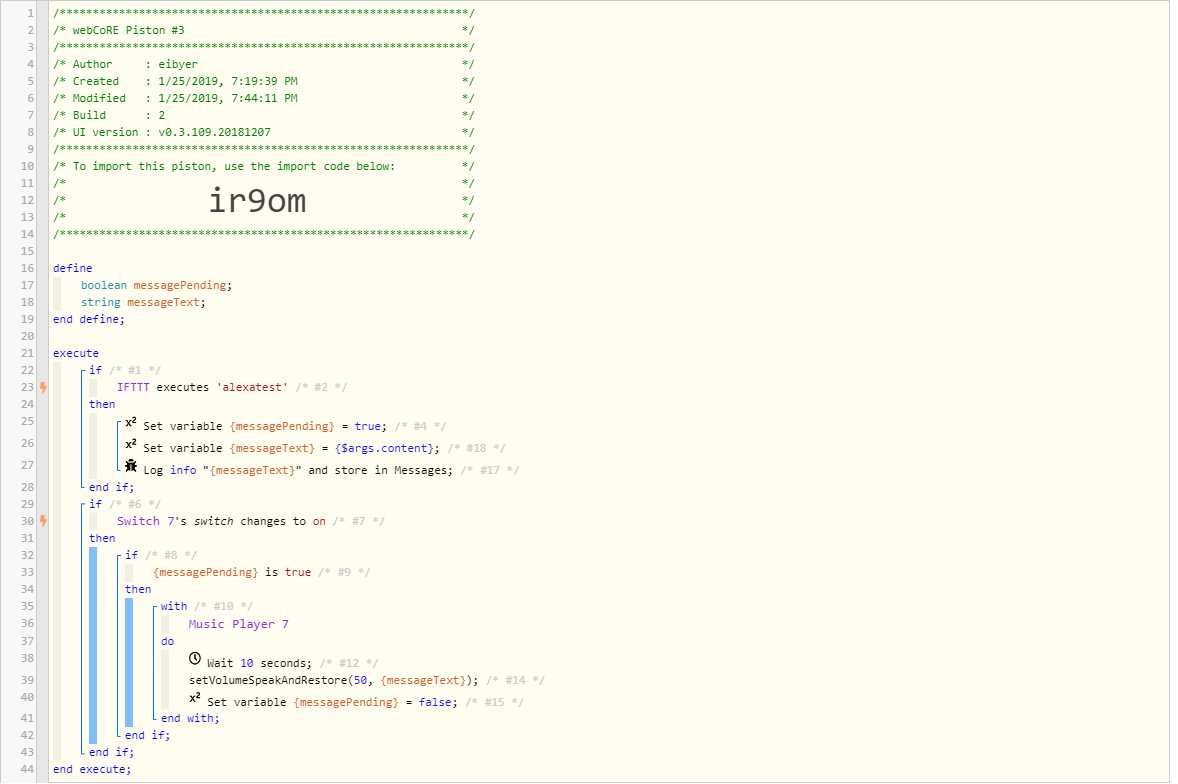Click the lightning bolt icon beside the Switch 7 line
Image resolution: width=1178 pixels, height=784 pixels.
pyautogui.click(x=44, y=521)
